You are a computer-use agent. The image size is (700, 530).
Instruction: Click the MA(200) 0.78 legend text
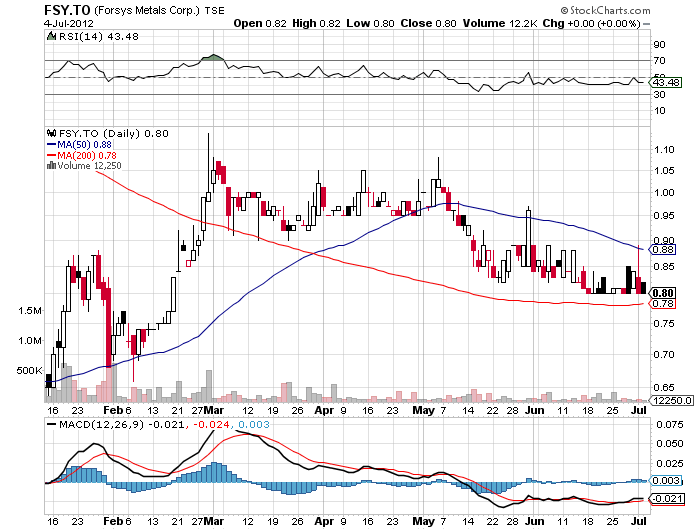coord(87,155)
